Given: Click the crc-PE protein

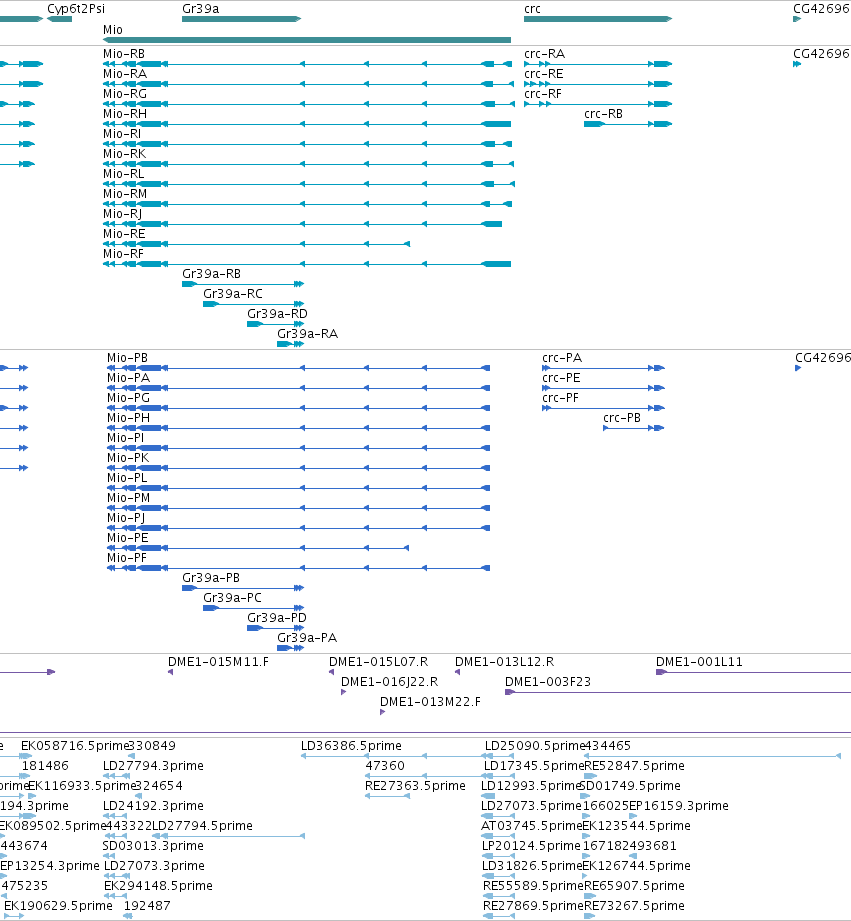Looking at the screenshot, I should tap(561, 378).
